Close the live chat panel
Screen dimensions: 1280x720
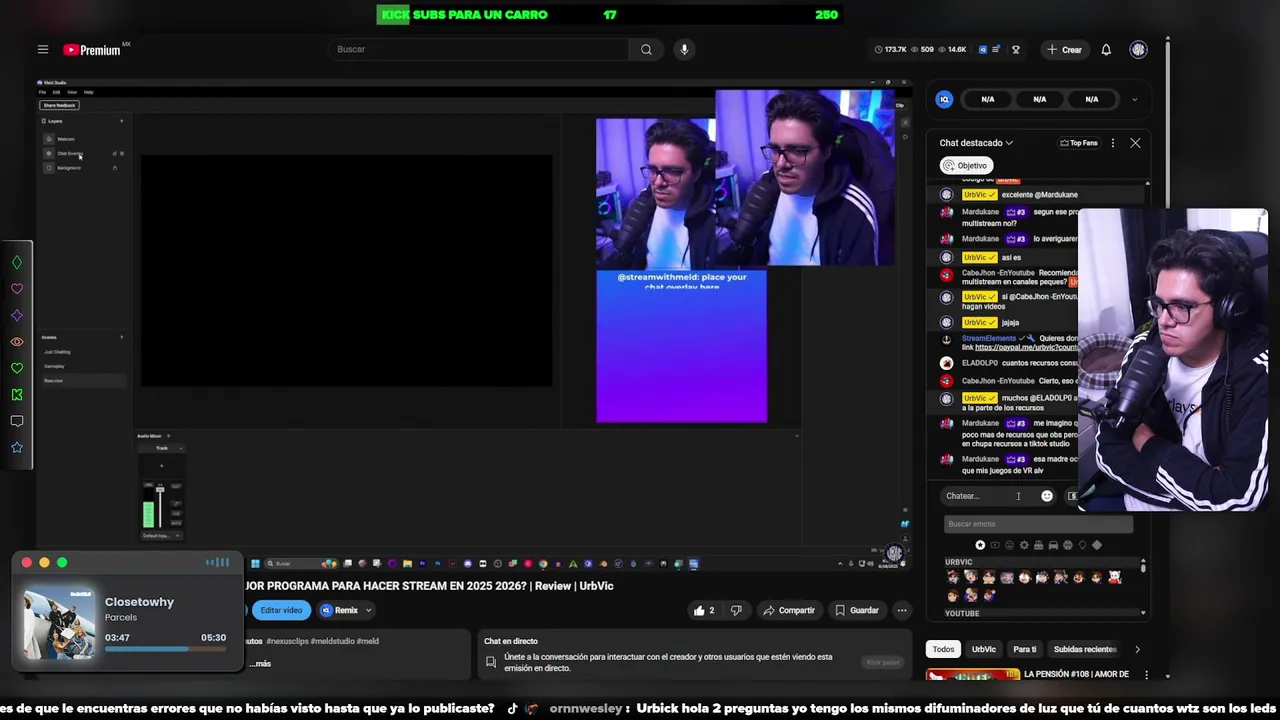(x=1135, y=143)
